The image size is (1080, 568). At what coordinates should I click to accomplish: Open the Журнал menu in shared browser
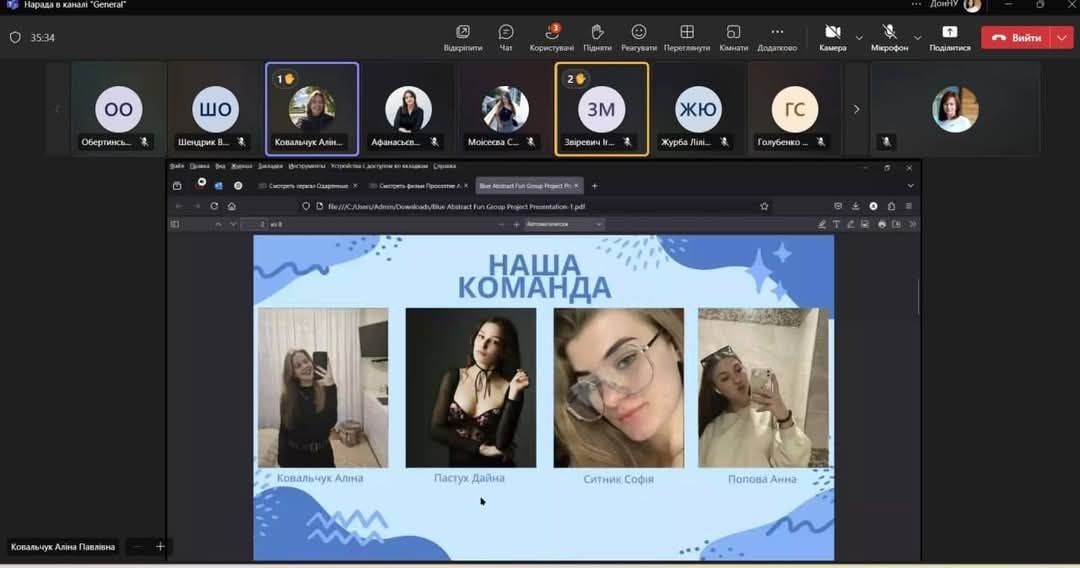click(x=242, y=166)
